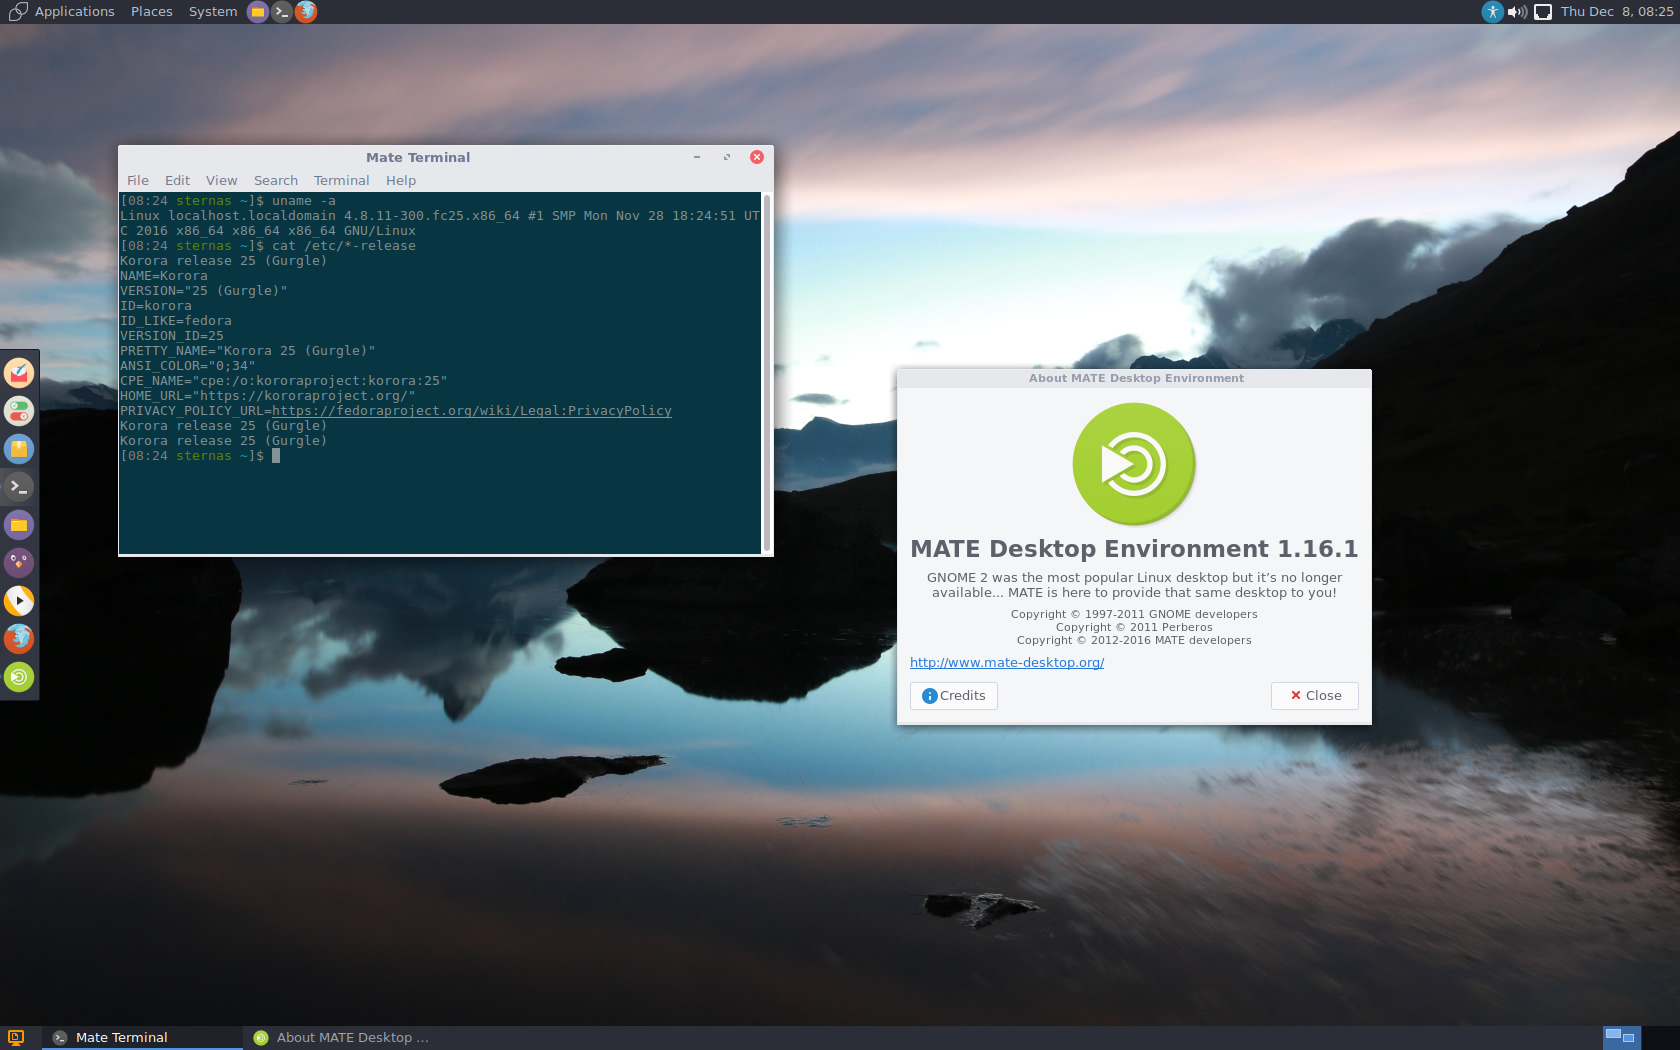
Task: Open the file manager folder icon in dock
Action: tap(19, 525)
